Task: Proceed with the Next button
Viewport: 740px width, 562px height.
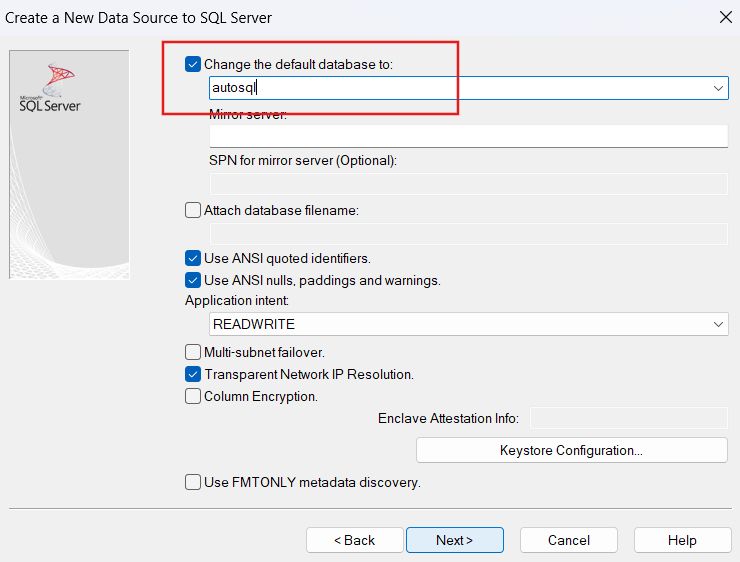Action: 455,540
